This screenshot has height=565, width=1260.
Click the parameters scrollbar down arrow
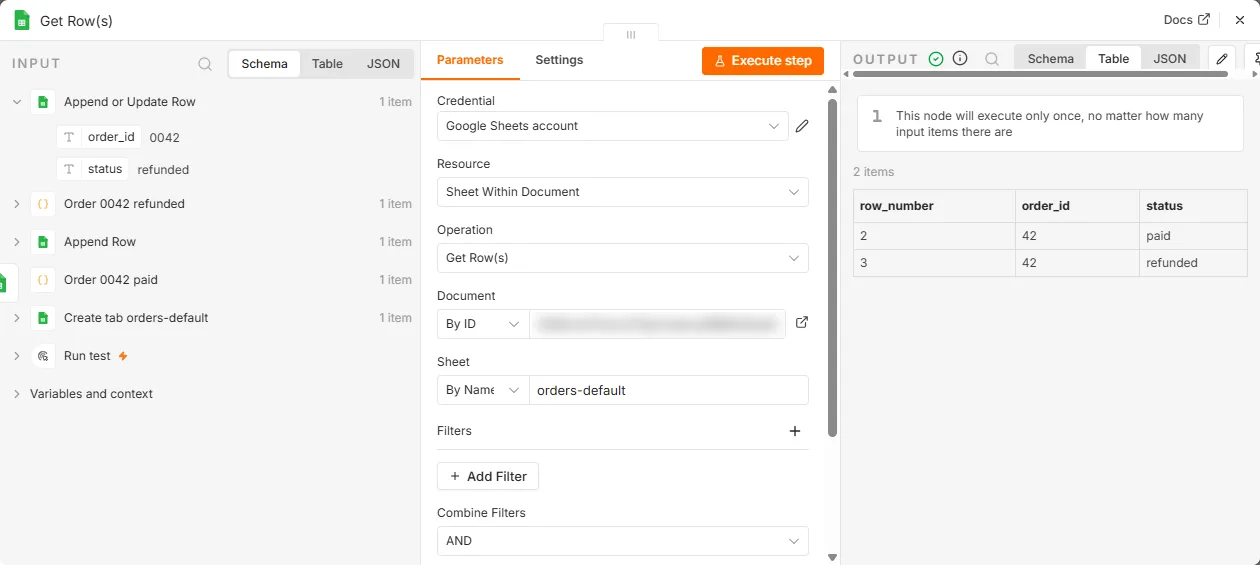pyautogui.click(x=832, y=557)
